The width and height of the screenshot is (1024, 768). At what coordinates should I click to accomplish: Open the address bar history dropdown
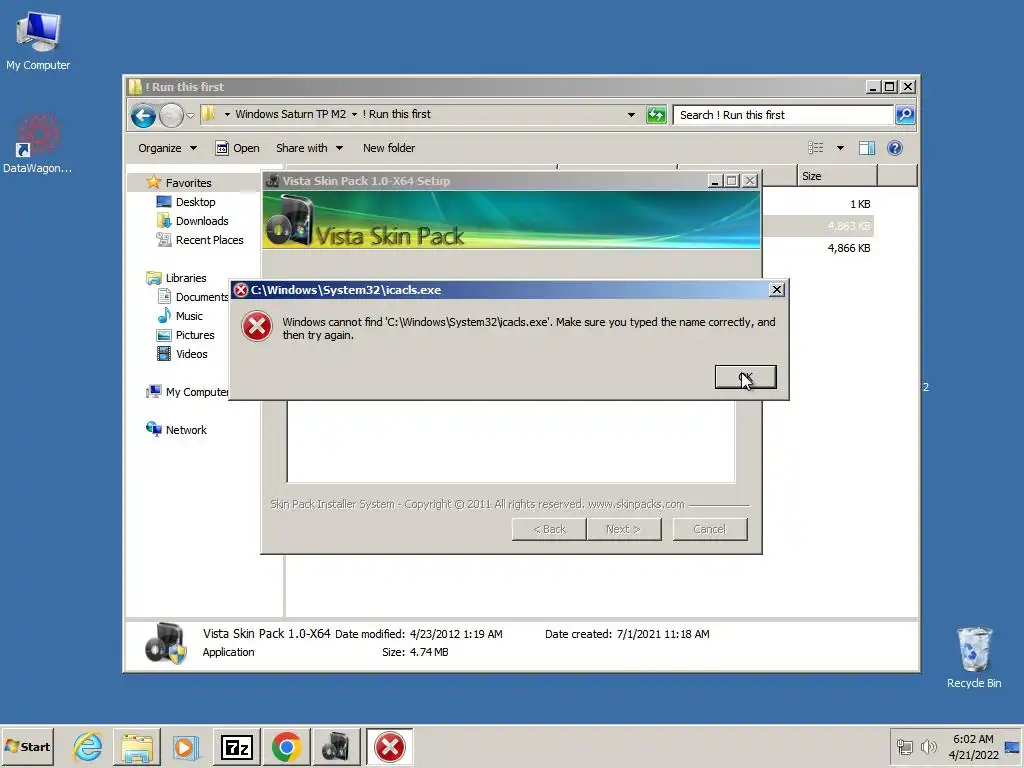[631, 115]
